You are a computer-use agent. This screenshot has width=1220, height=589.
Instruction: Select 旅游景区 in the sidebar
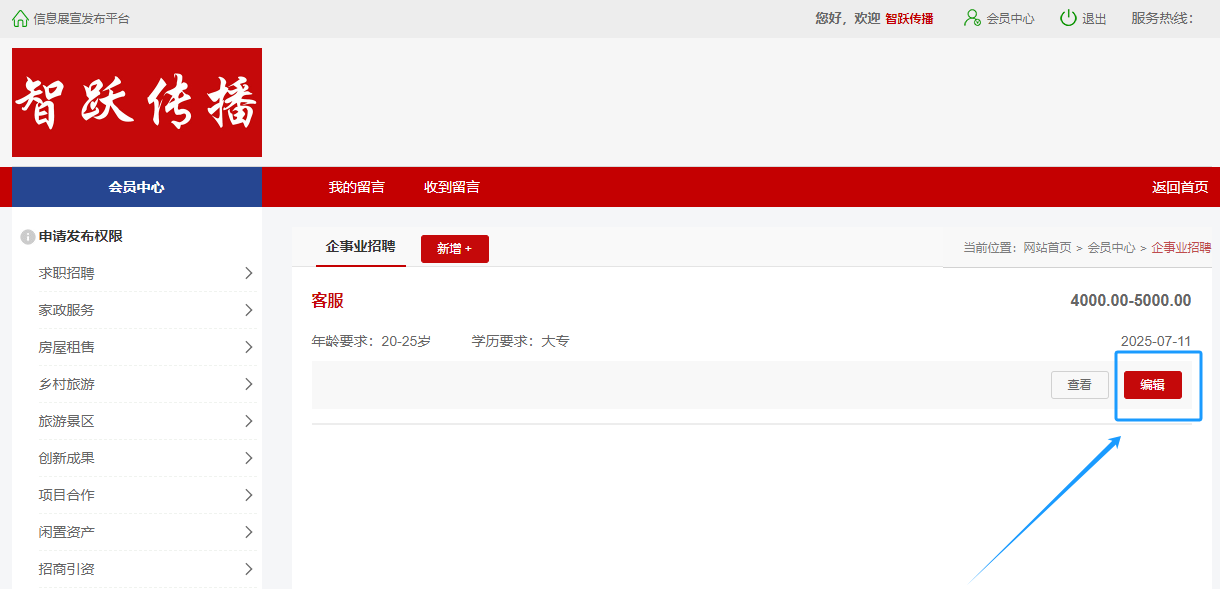[67, 421]
